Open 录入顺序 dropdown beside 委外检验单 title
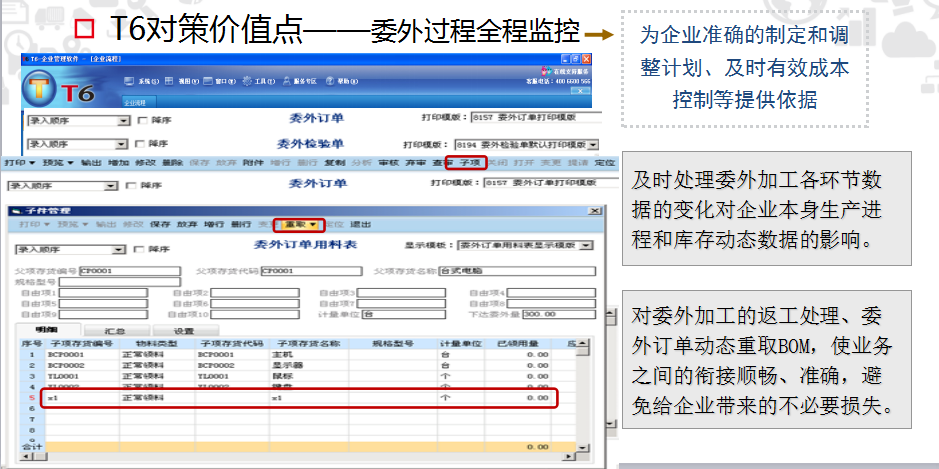The image size is (939, 469). click(x=123, y=144)
